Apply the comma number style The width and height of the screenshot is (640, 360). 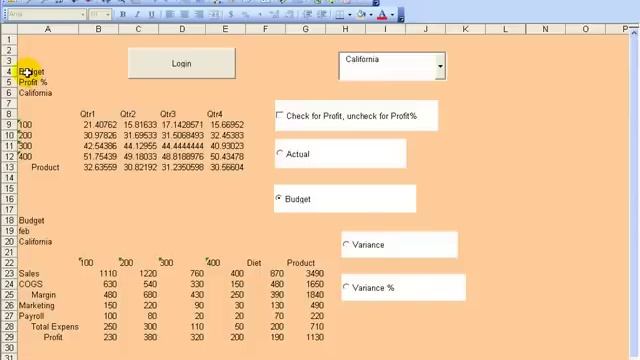[260, 14]
